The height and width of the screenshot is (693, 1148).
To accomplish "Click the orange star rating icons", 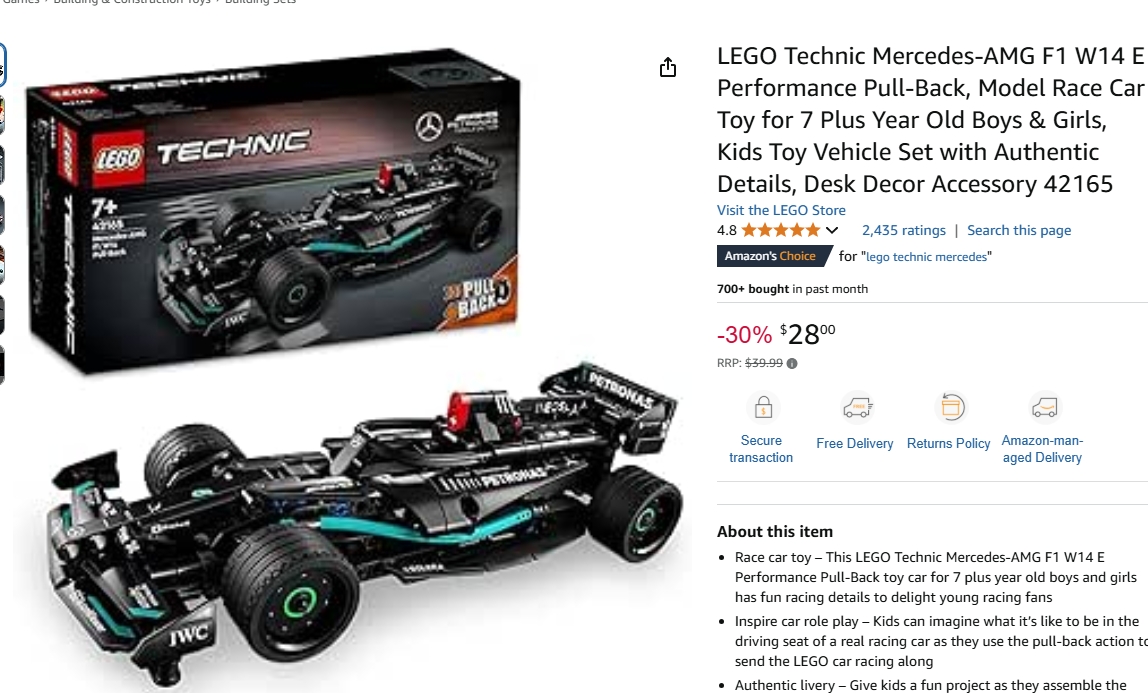I will (780, 231).
